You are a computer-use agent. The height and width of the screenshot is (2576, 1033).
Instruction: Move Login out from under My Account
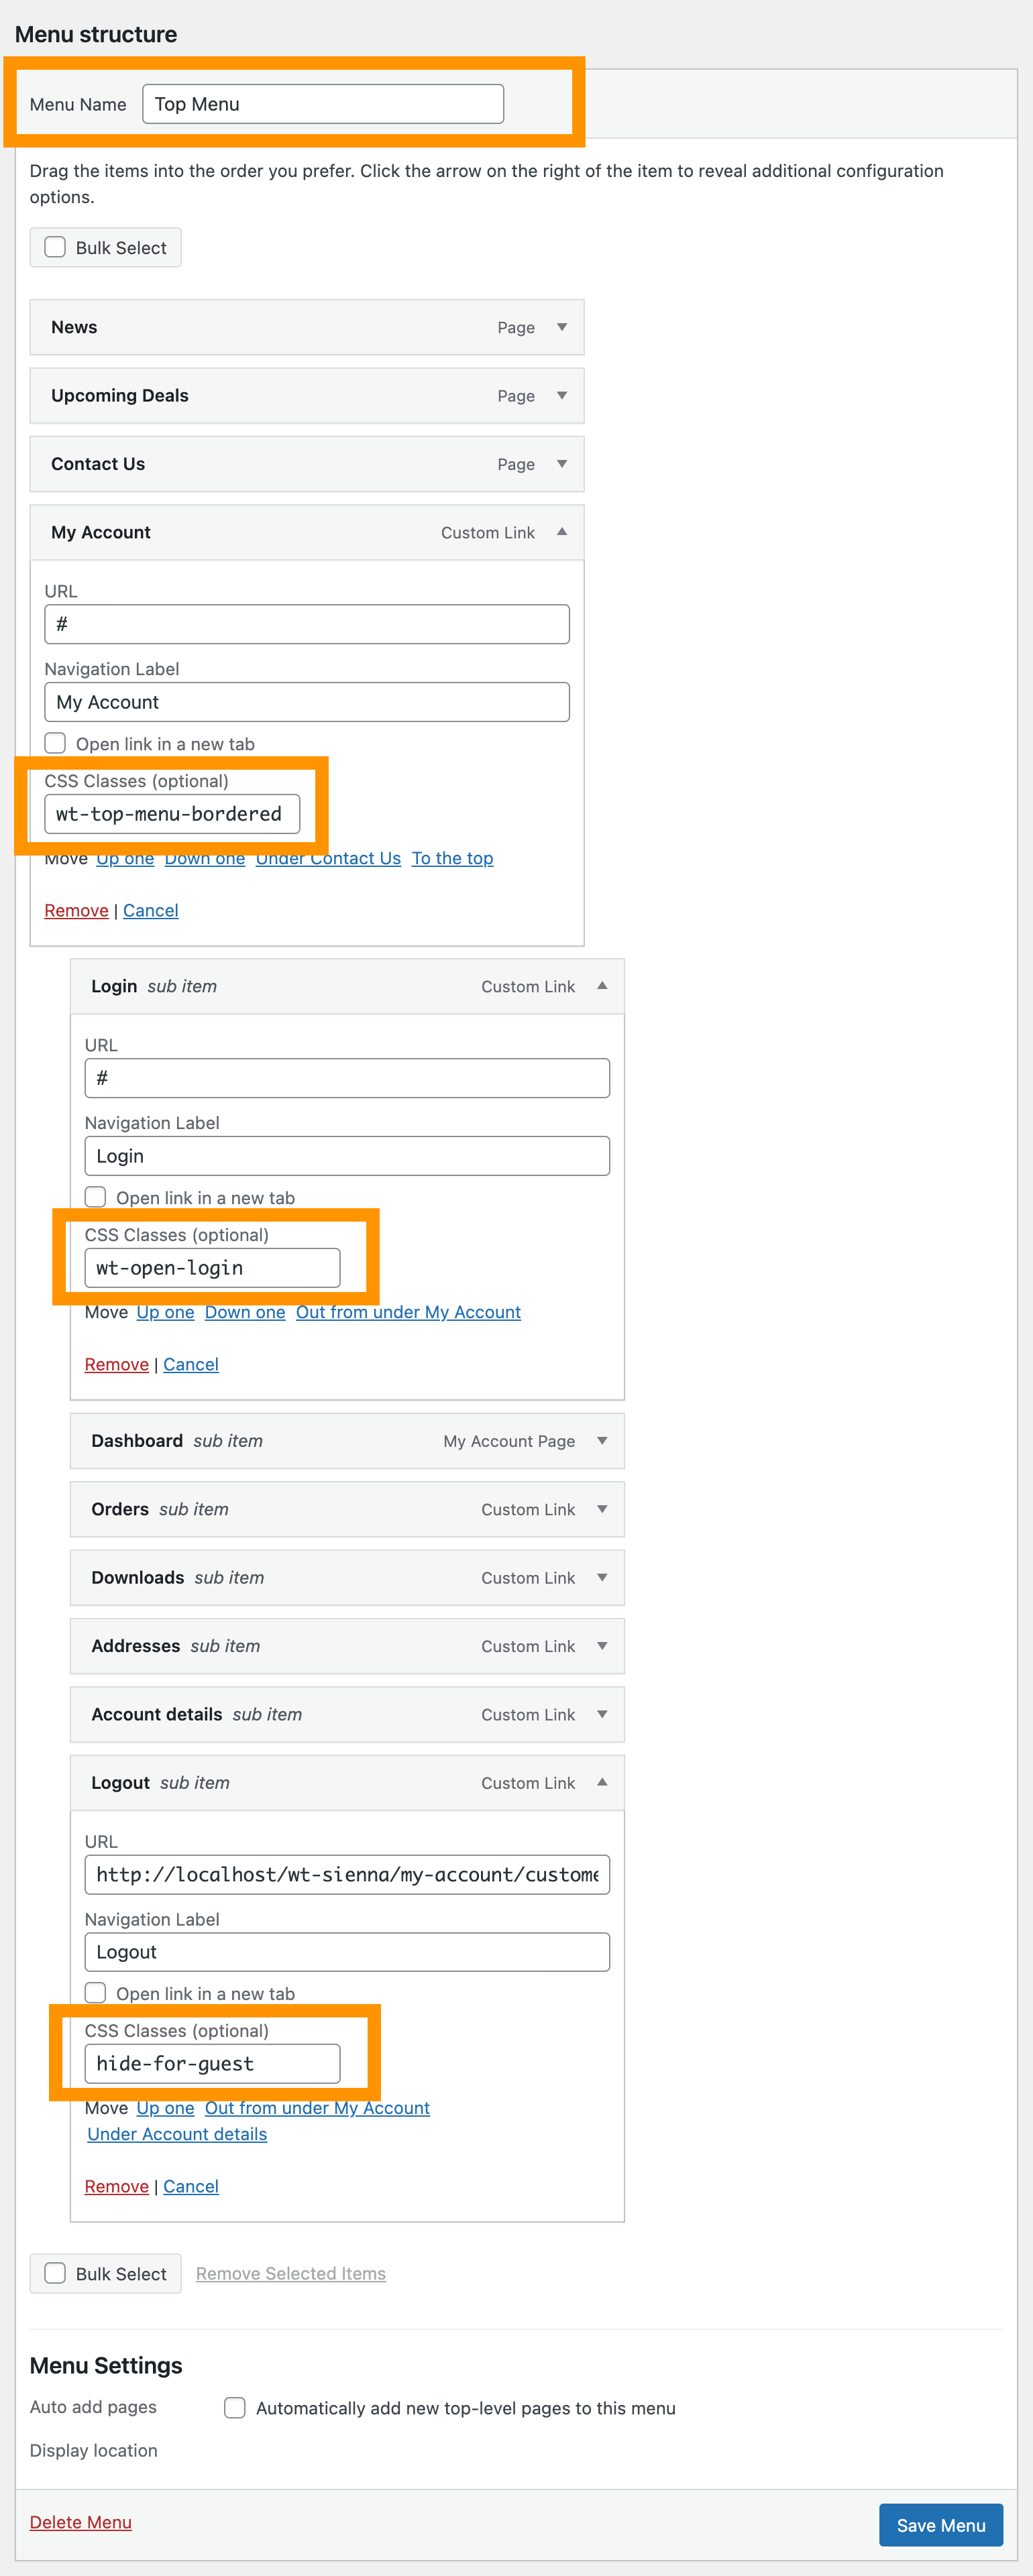tap(408, 1312)
